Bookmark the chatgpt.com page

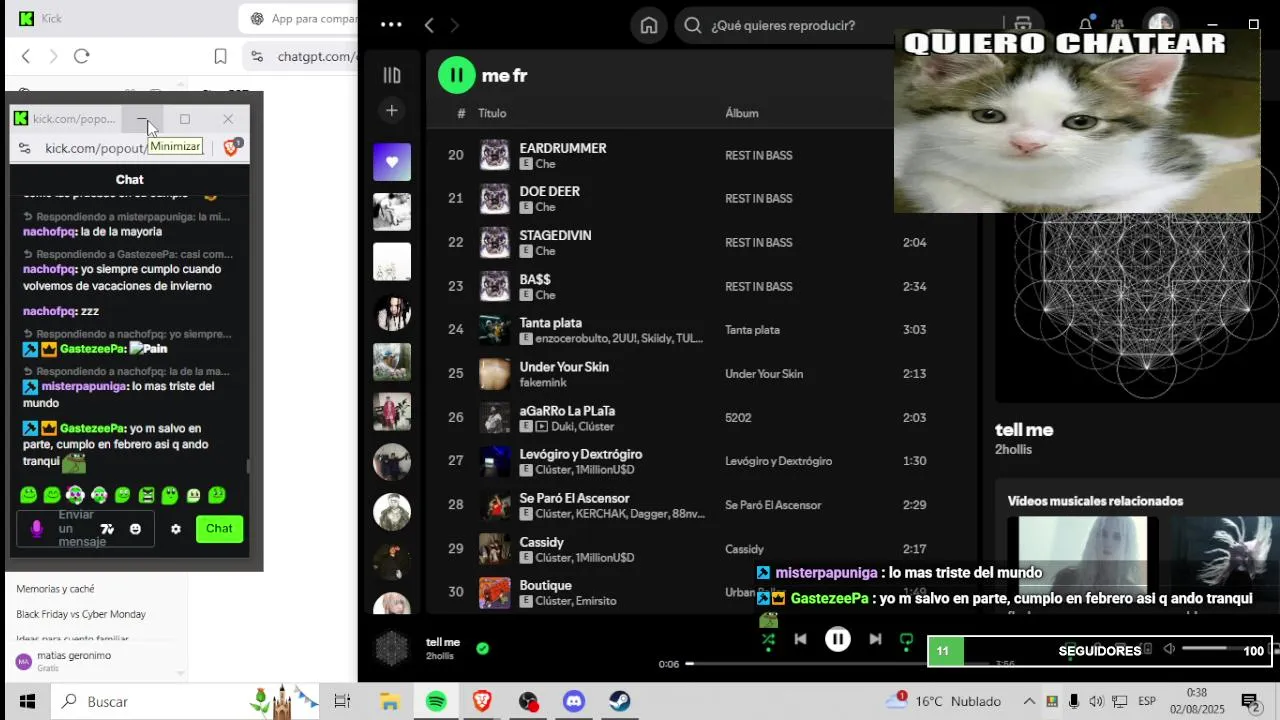[220, 57]
